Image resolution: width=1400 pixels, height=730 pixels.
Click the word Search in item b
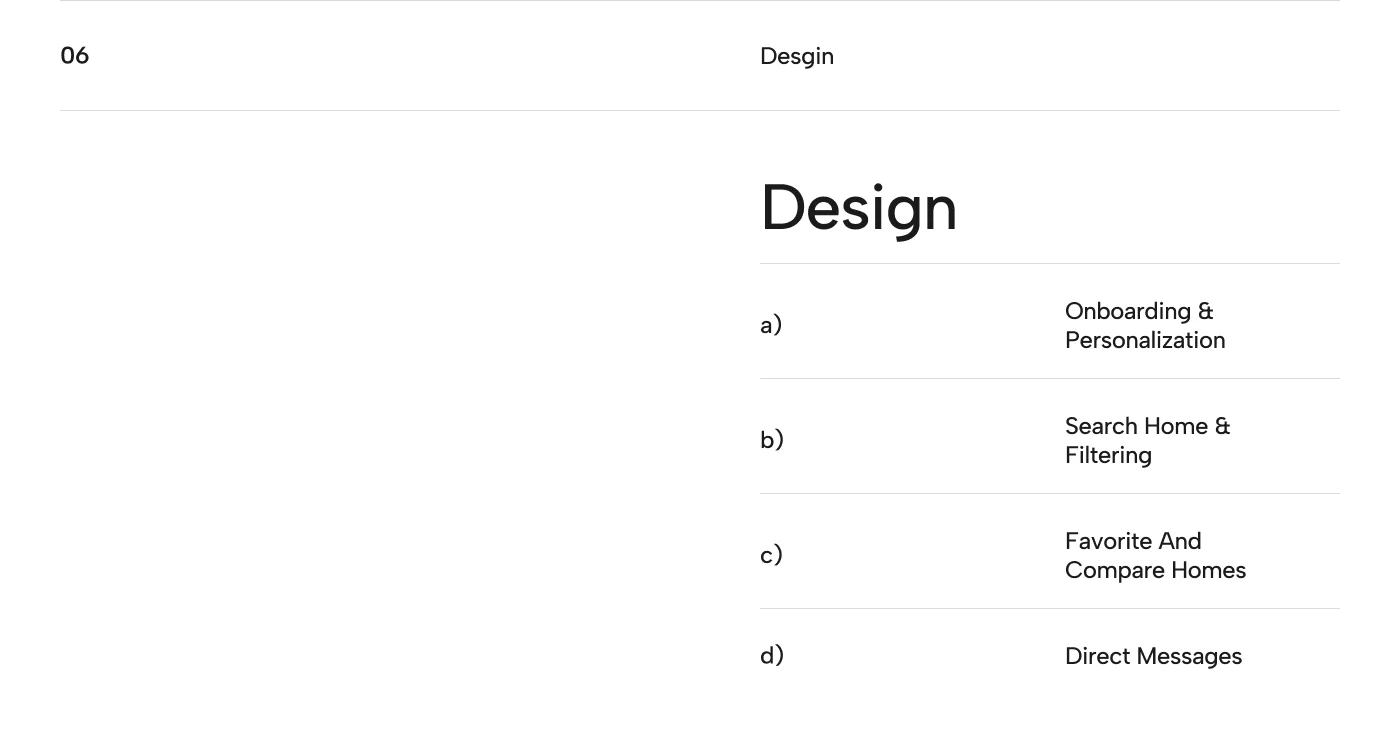pyautogui.click(x=1100, y=426)
